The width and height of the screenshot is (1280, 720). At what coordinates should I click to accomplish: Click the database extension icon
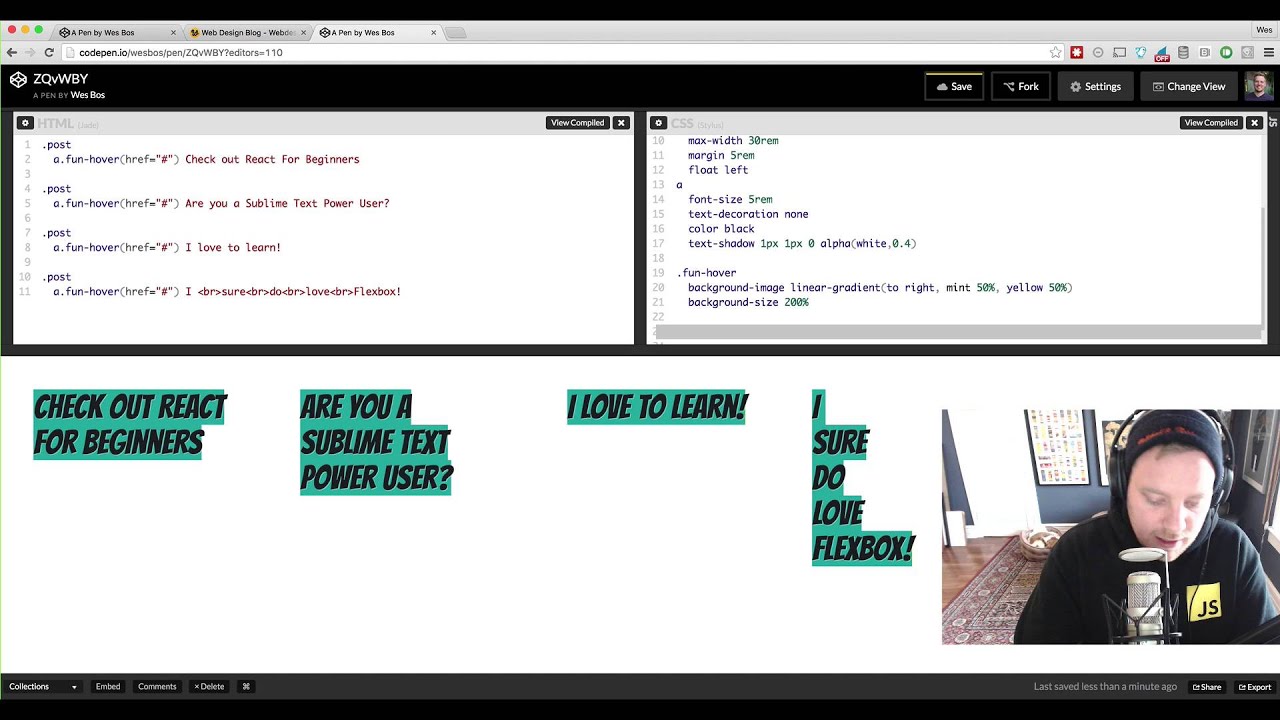pos(1183,52)
